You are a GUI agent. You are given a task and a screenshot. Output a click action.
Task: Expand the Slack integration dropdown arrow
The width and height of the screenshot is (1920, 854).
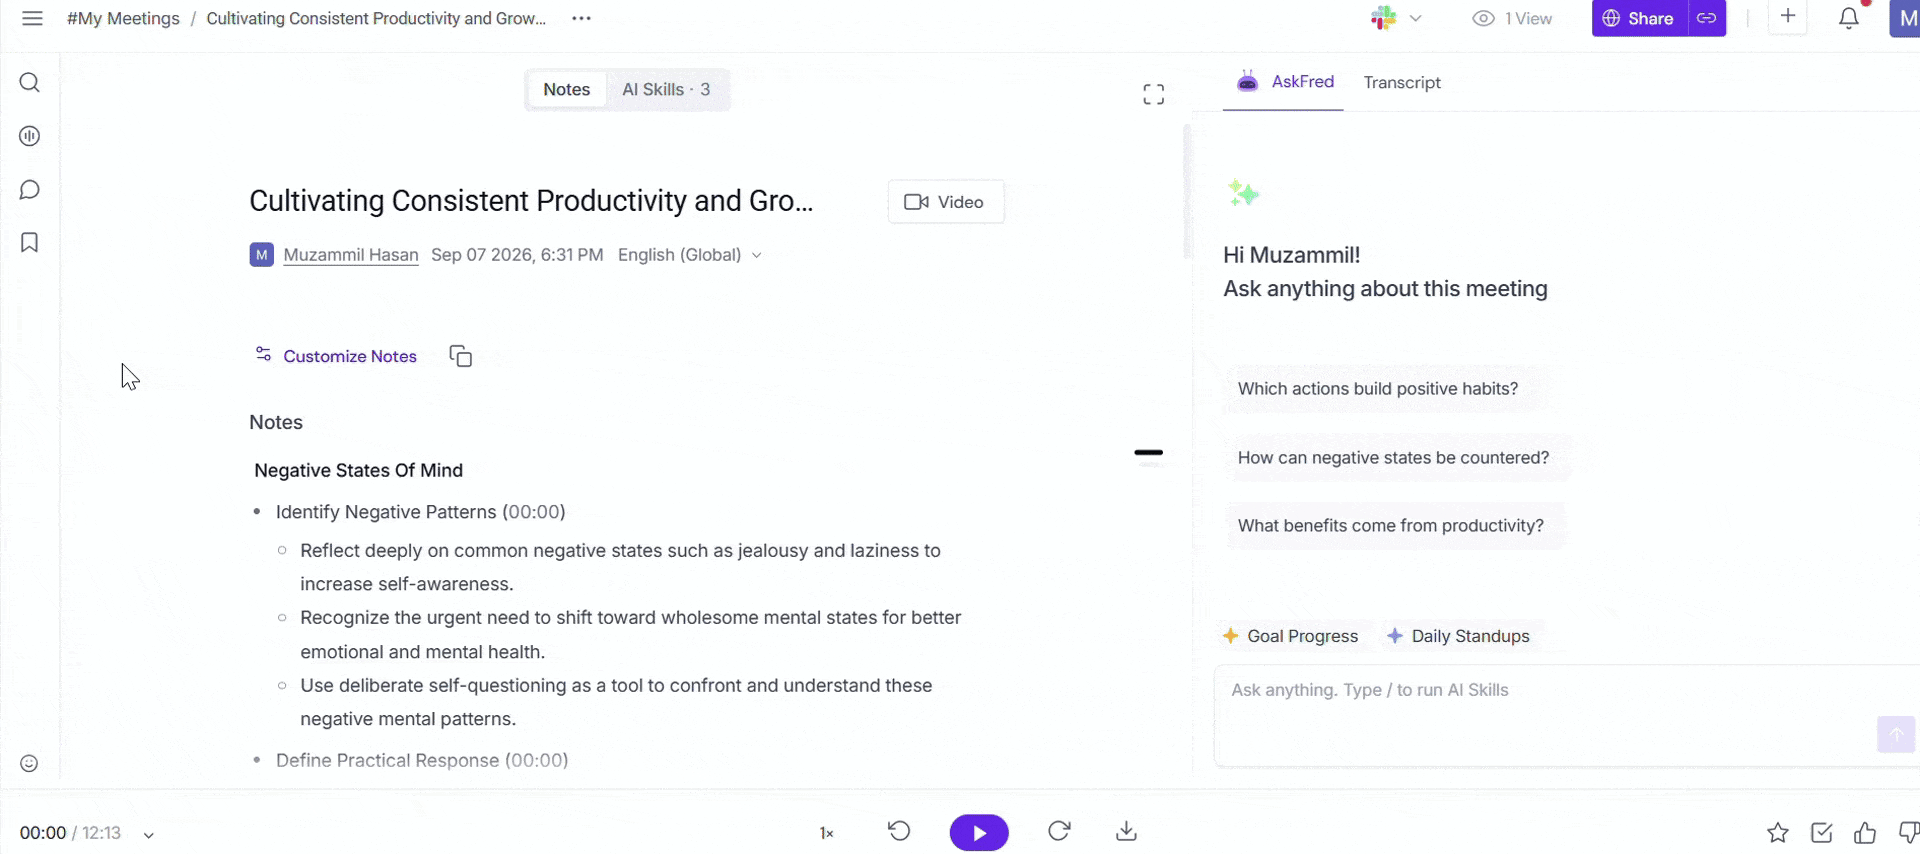point(1416,18)
